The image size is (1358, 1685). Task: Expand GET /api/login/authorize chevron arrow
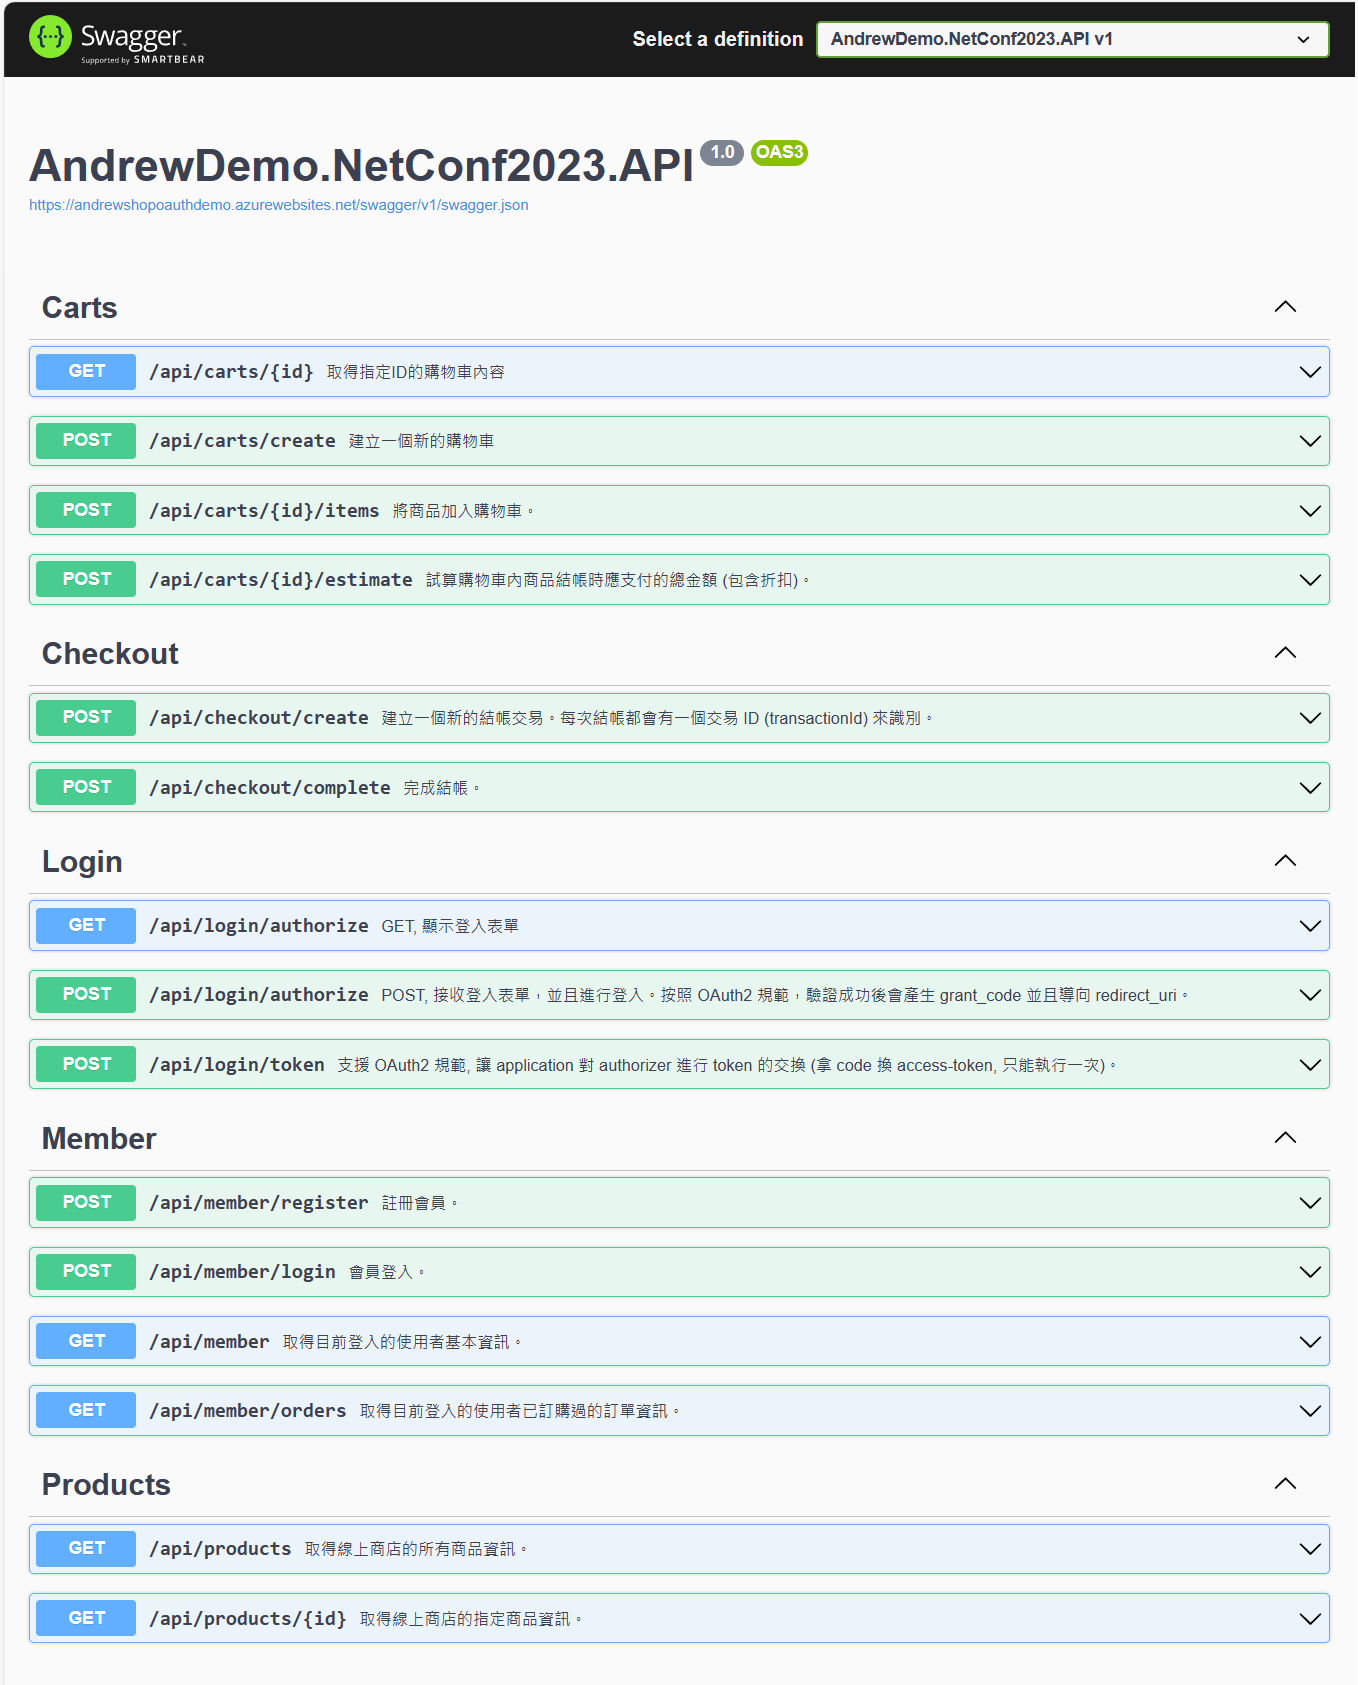click(1309, 926)
